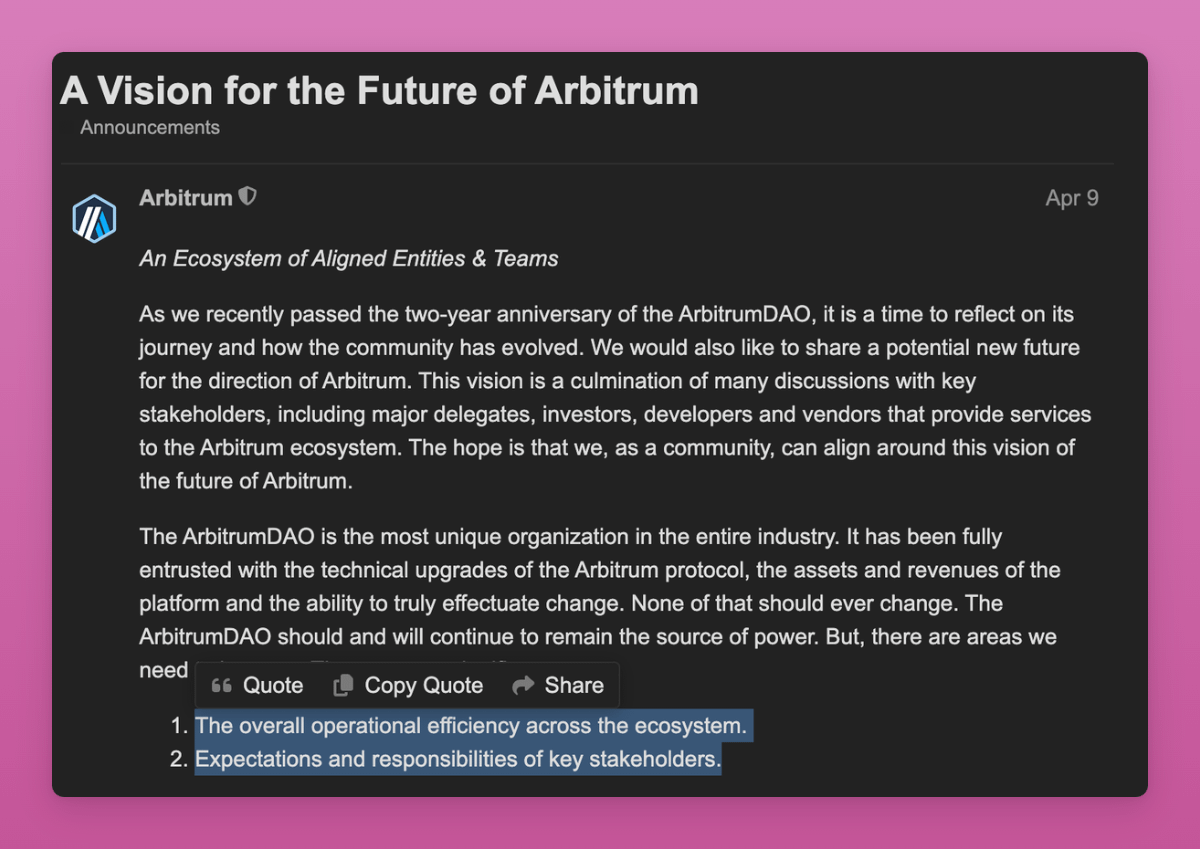Screen dimensions: 1200x849
Task: Click the italic subtitle about Aligned Entities
Action: 349,259
